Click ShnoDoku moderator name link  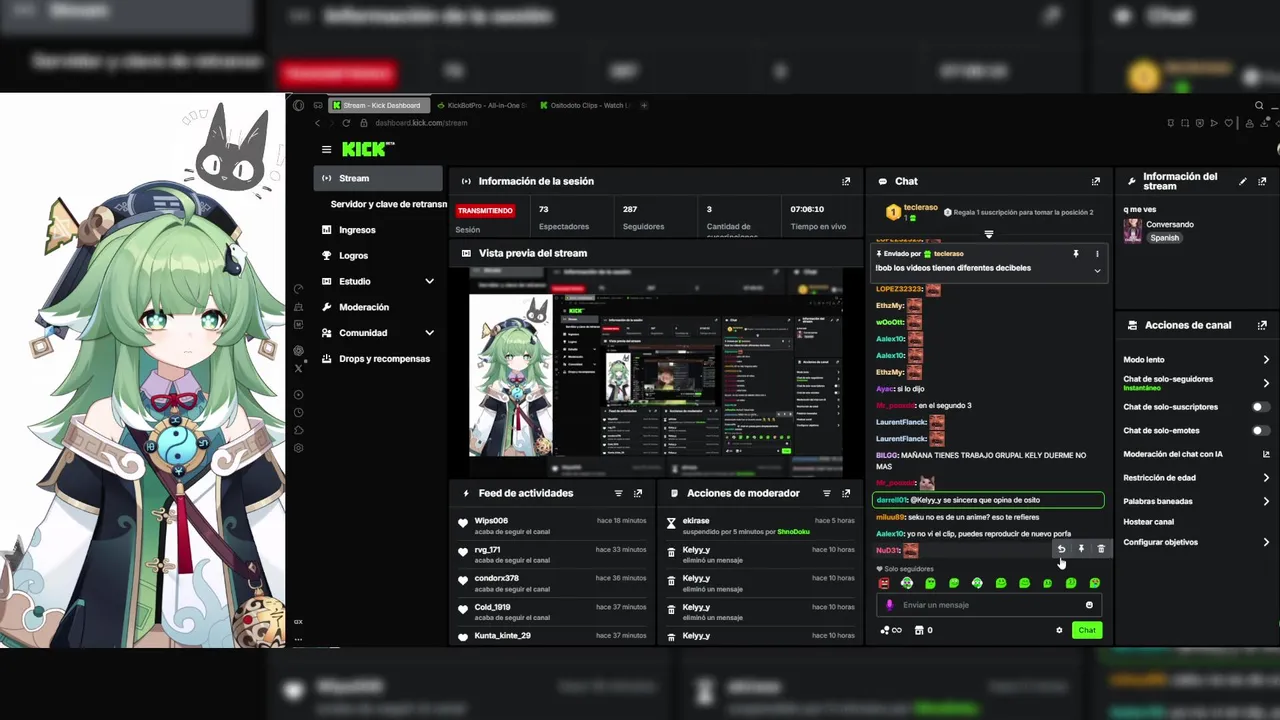click(793, 532)
